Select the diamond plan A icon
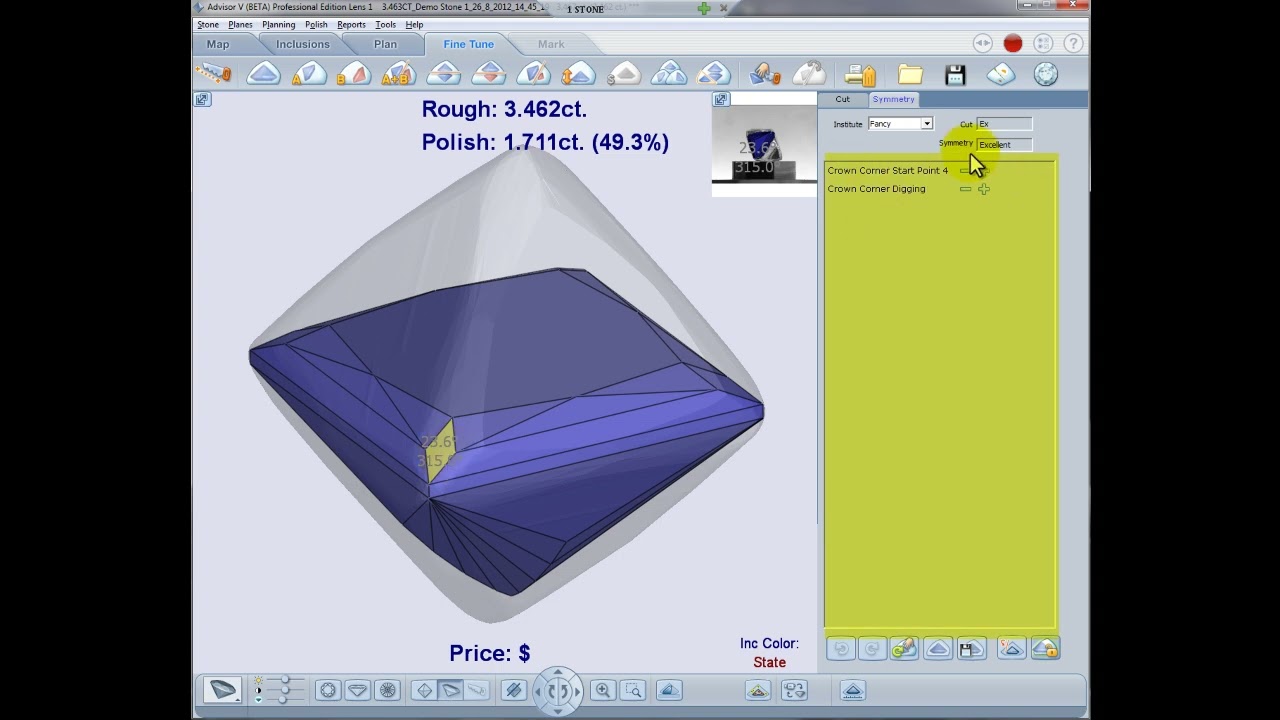Image resolution: width=1280 pixels, height=720 pixels. click(308, 73)
